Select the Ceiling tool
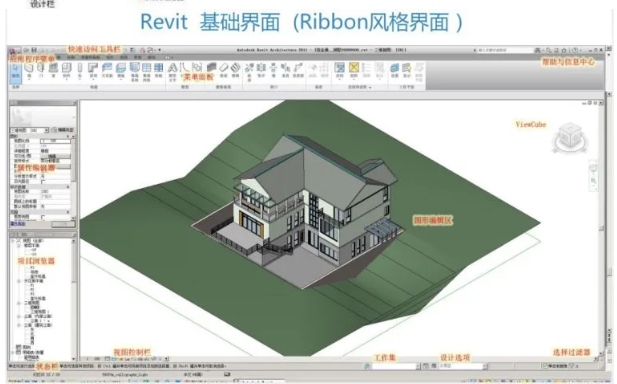 (x=107, y=71)
